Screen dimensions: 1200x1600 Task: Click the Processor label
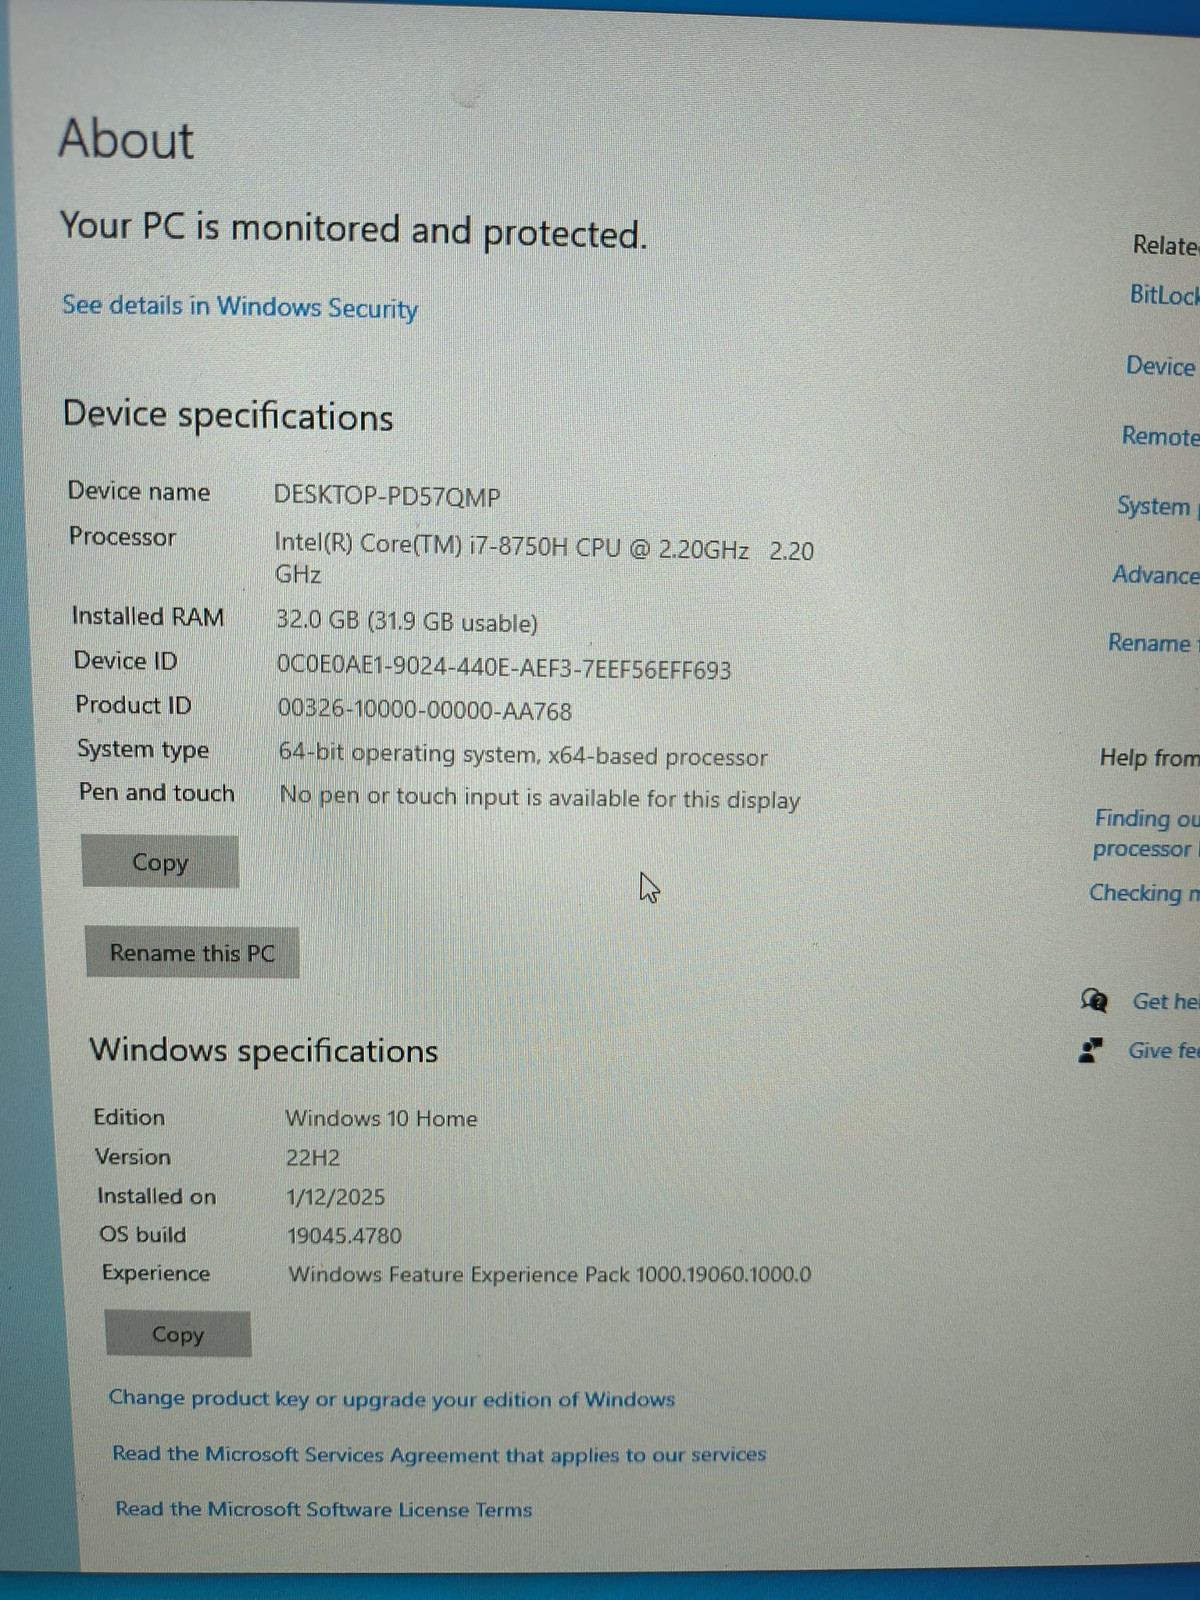(122, 537)
